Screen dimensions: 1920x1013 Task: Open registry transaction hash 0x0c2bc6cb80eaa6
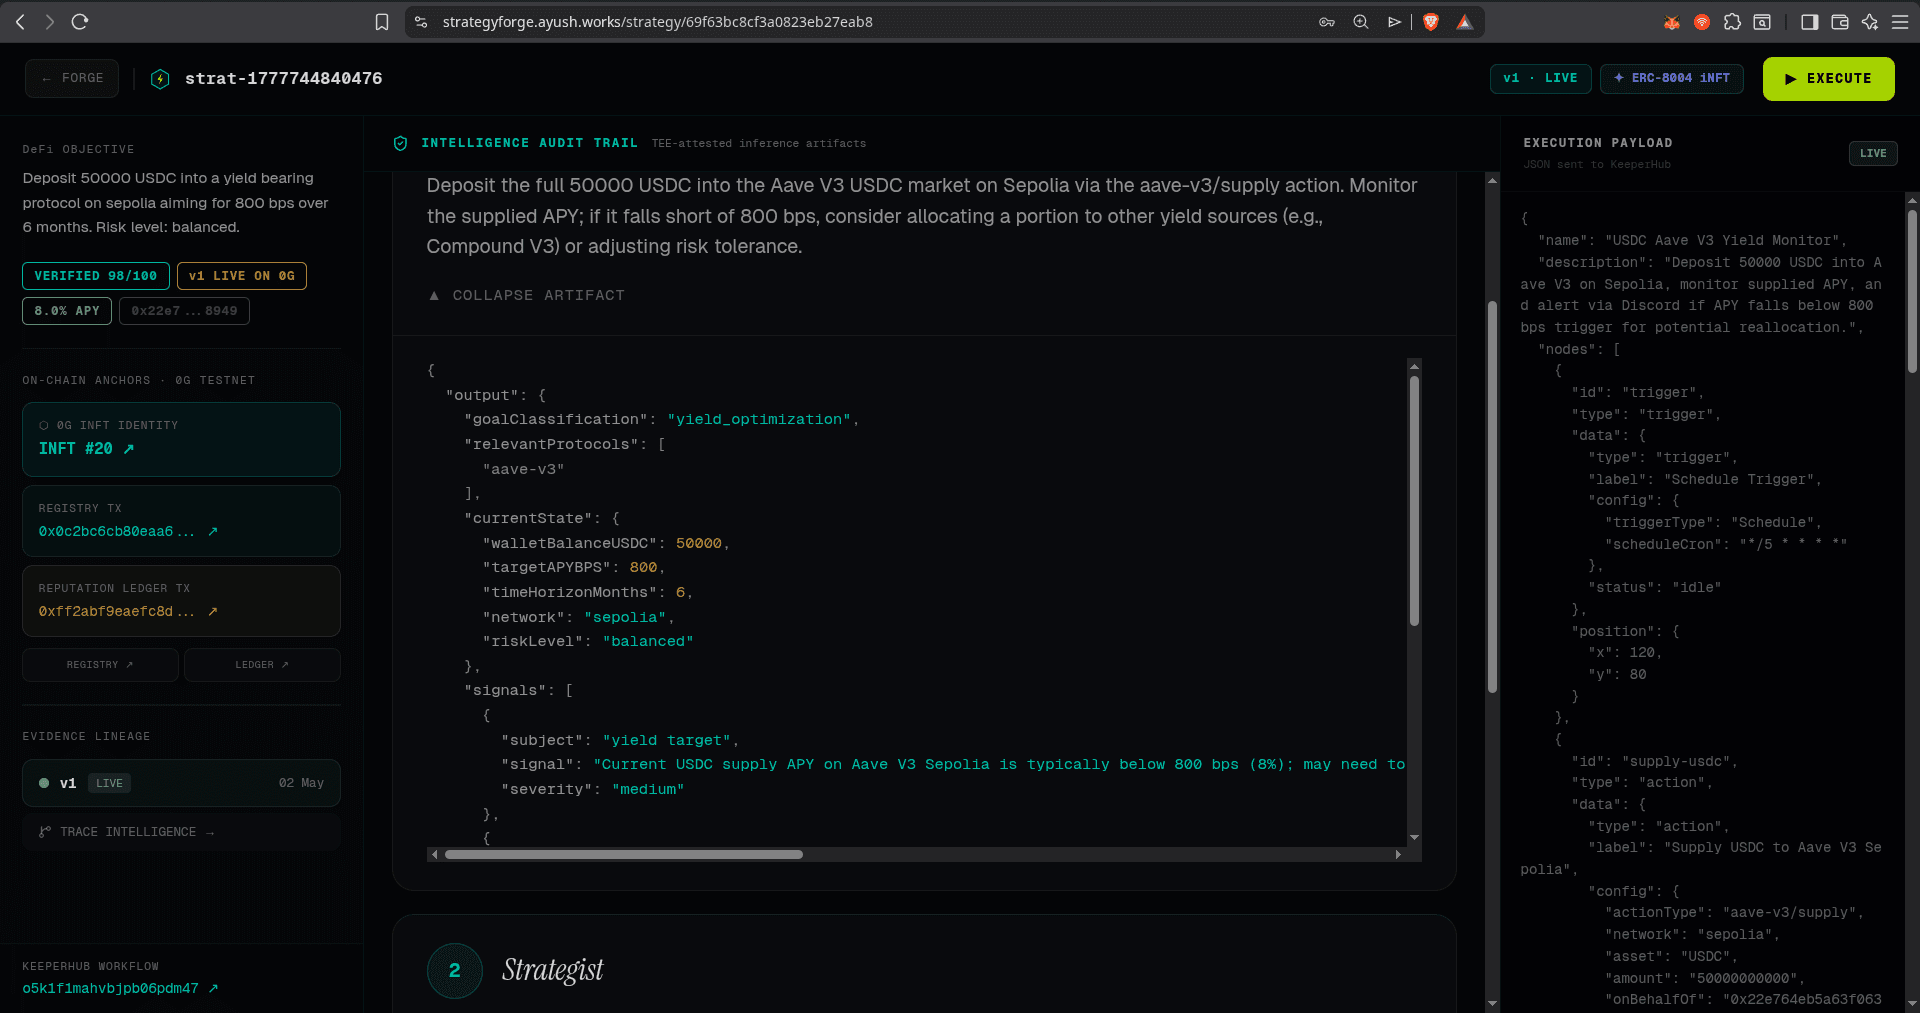tap(116, 532)
